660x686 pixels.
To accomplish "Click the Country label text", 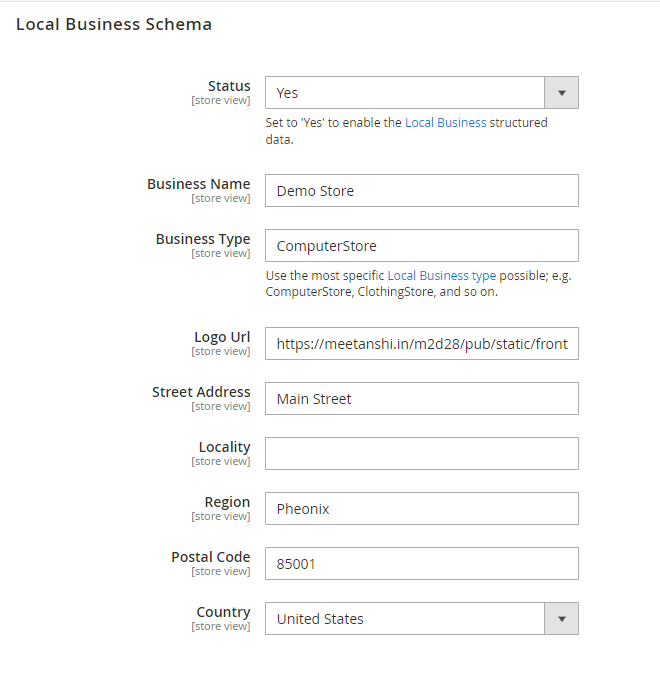I will (223, 612).
